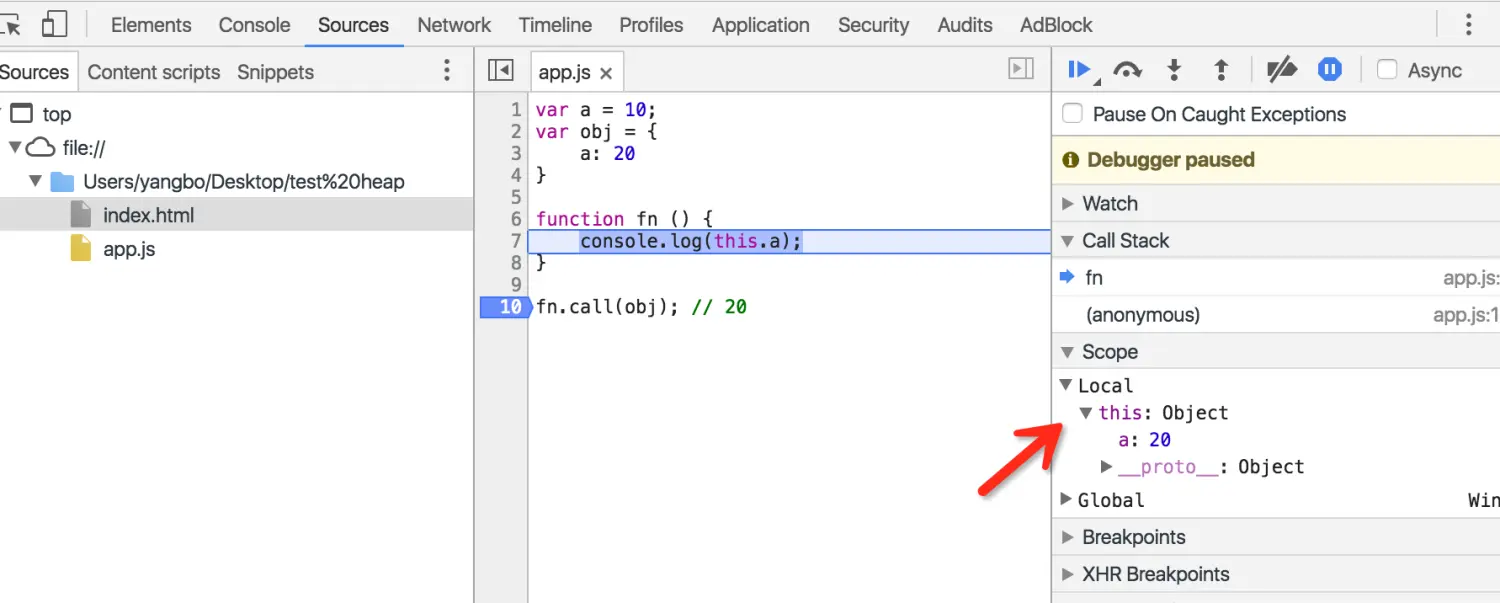Expand the XHR Breakpoints section
The height and width of the screenshot is (603, 1500).
pos(1069,574)
